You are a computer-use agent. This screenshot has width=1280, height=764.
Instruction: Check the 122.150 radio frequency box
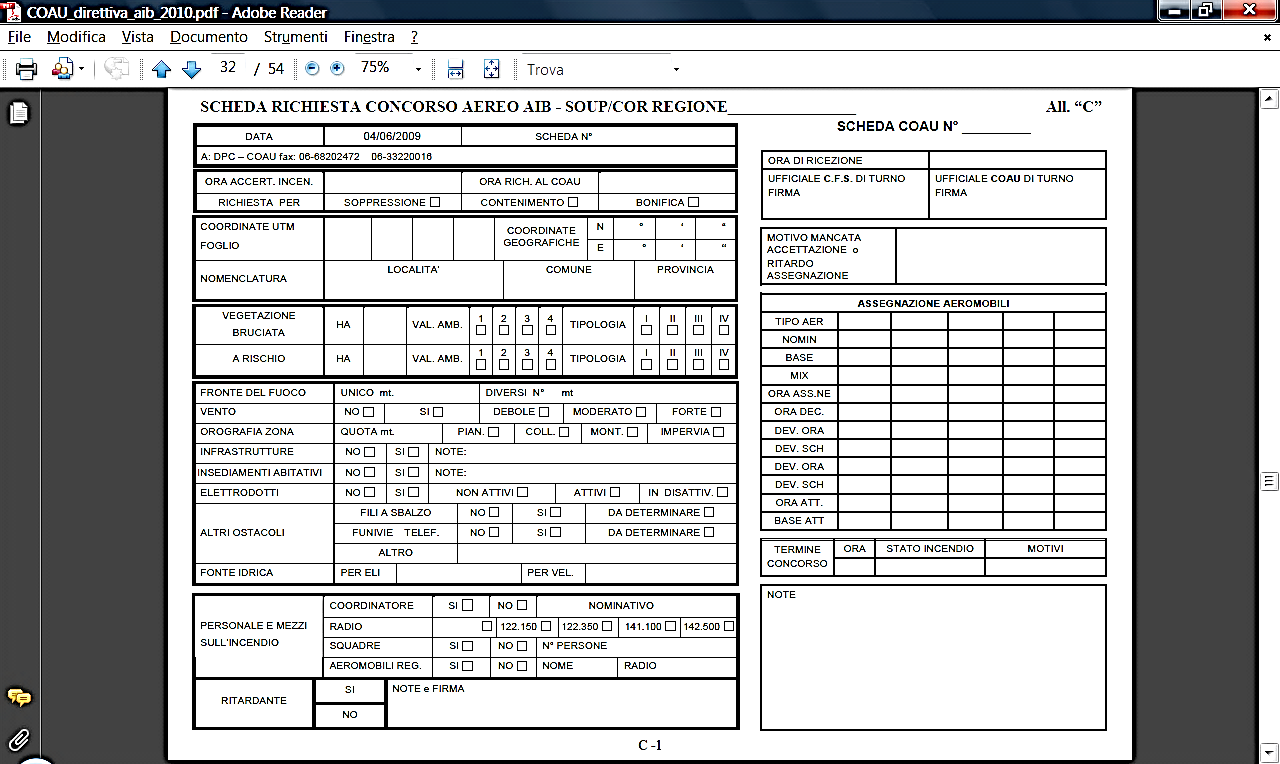pos(545,626)
